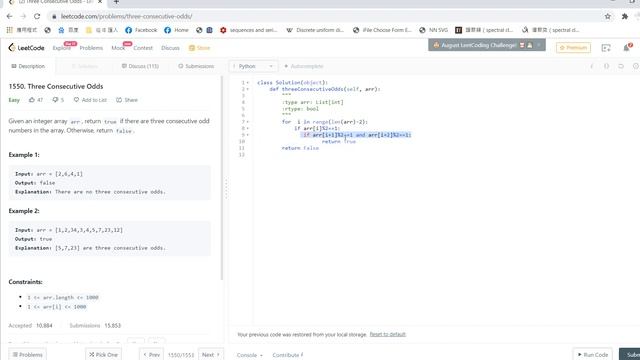Click the Submit button
The height and width of the screenshot is (360, 640).
pos(630,354)
